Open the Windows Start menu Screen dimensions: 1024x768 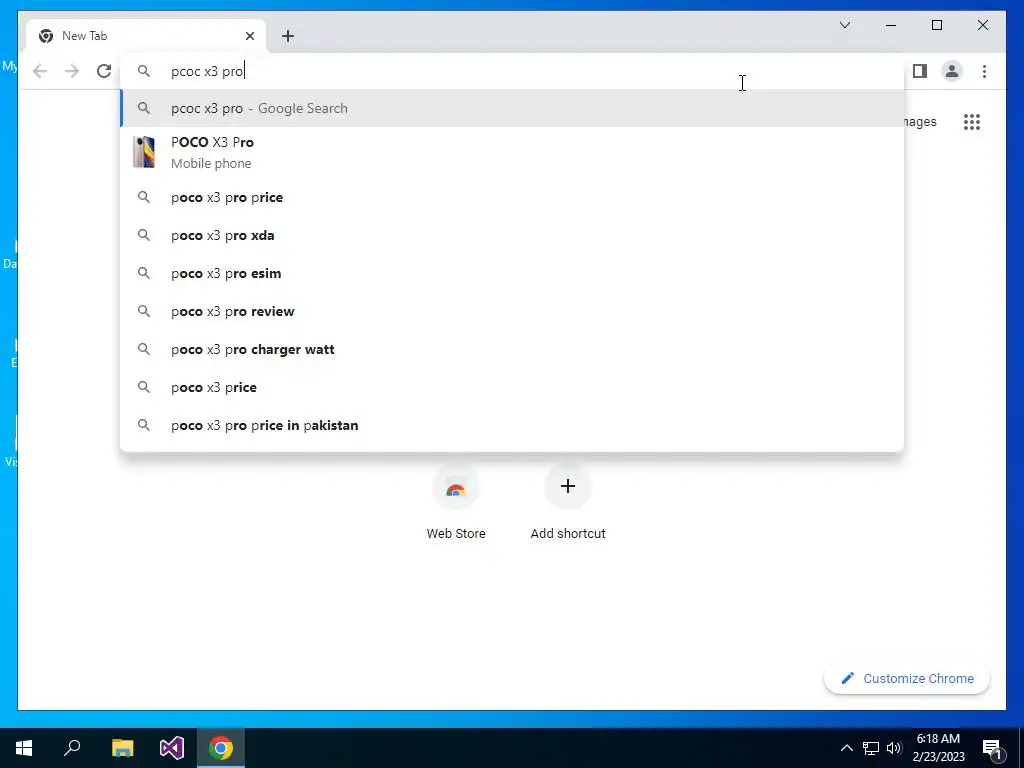click(24, 748)
